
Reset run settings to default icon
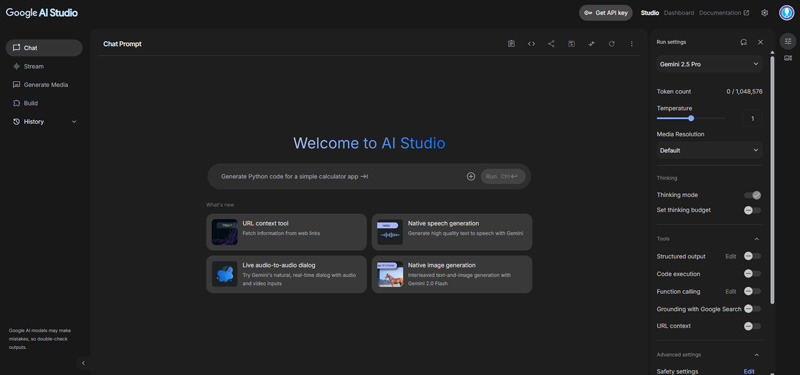pos(744,42)
